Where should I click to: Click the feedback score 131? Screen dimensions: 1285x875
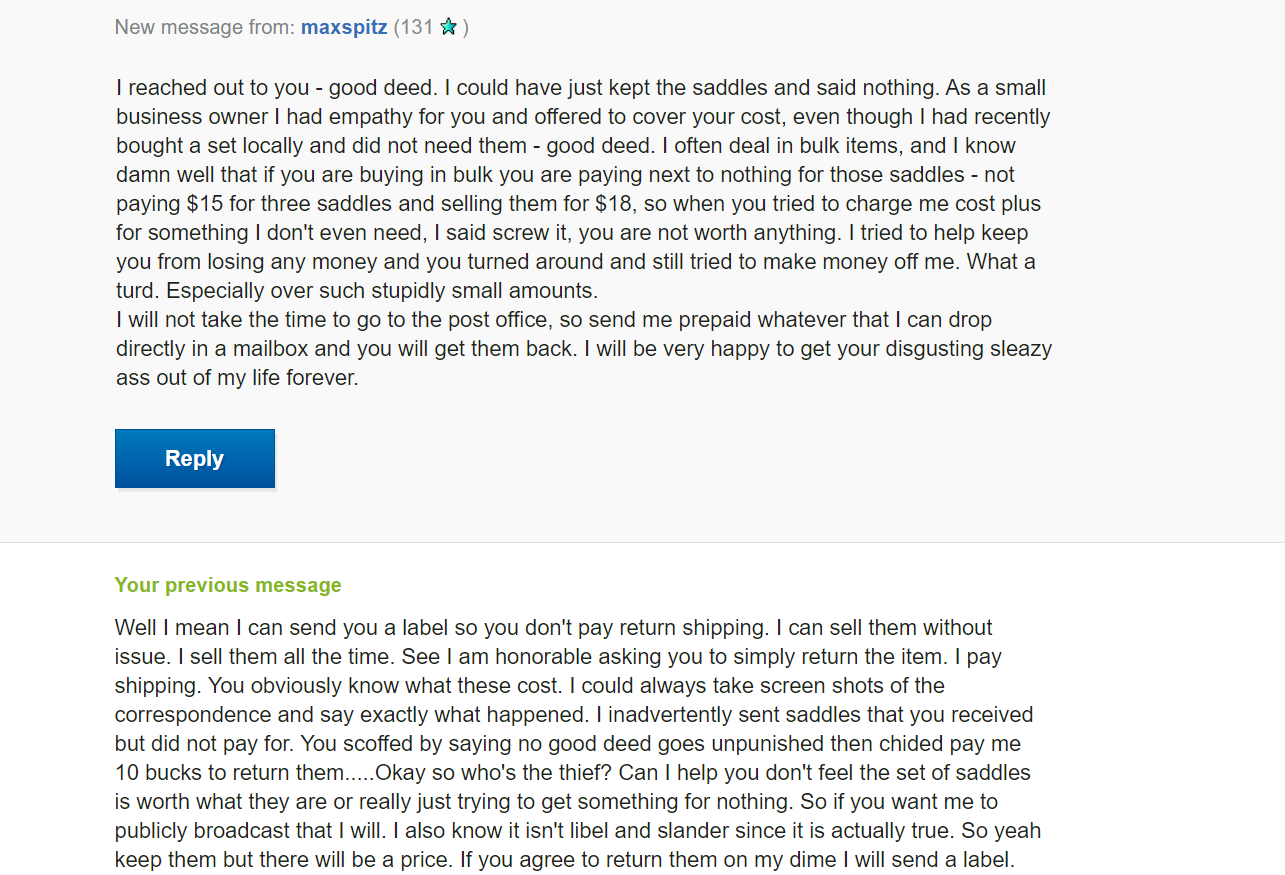[416, 27]
